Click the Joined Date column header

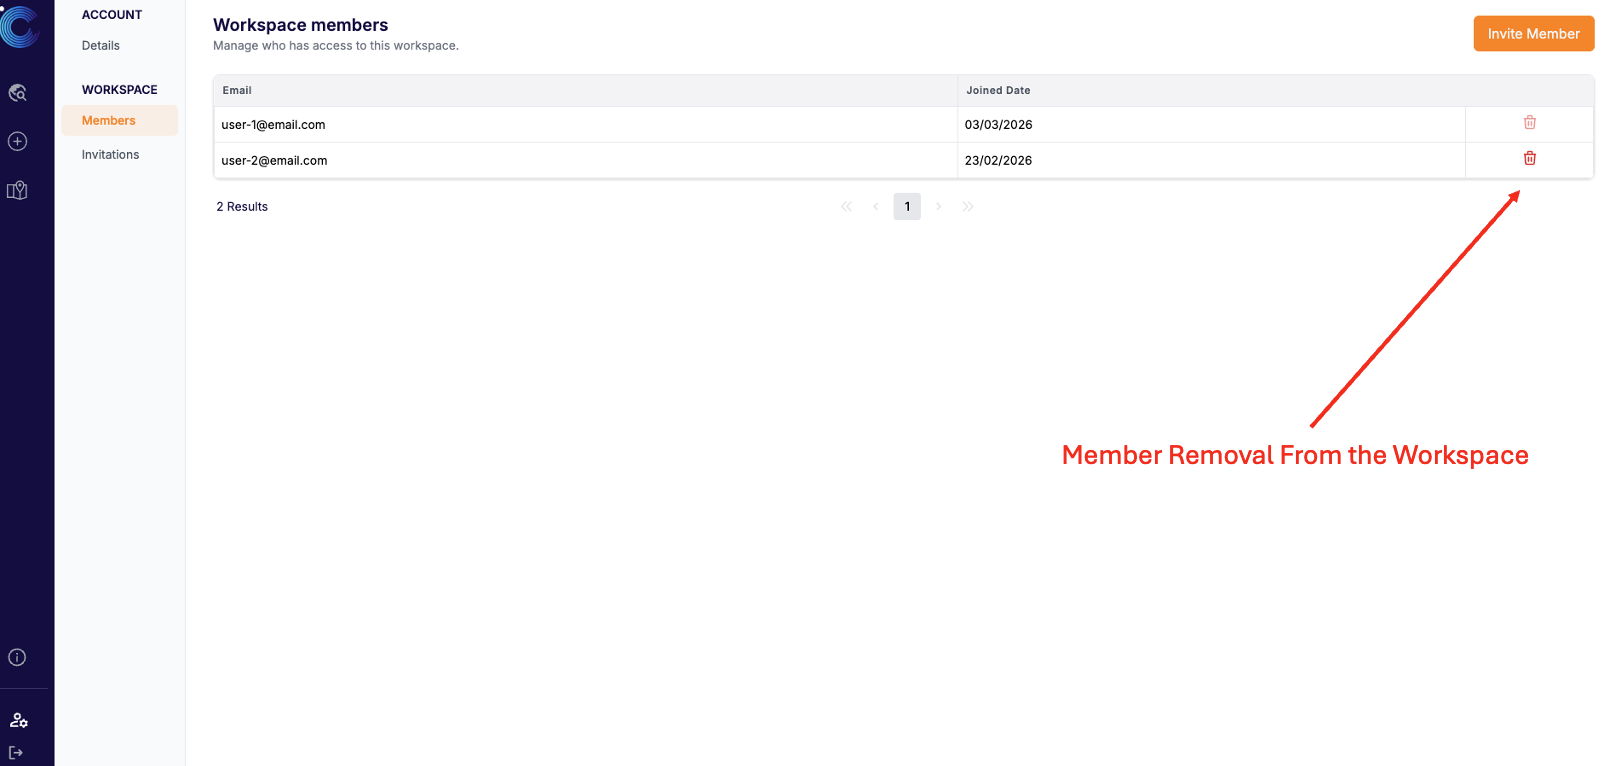[998, 91]
